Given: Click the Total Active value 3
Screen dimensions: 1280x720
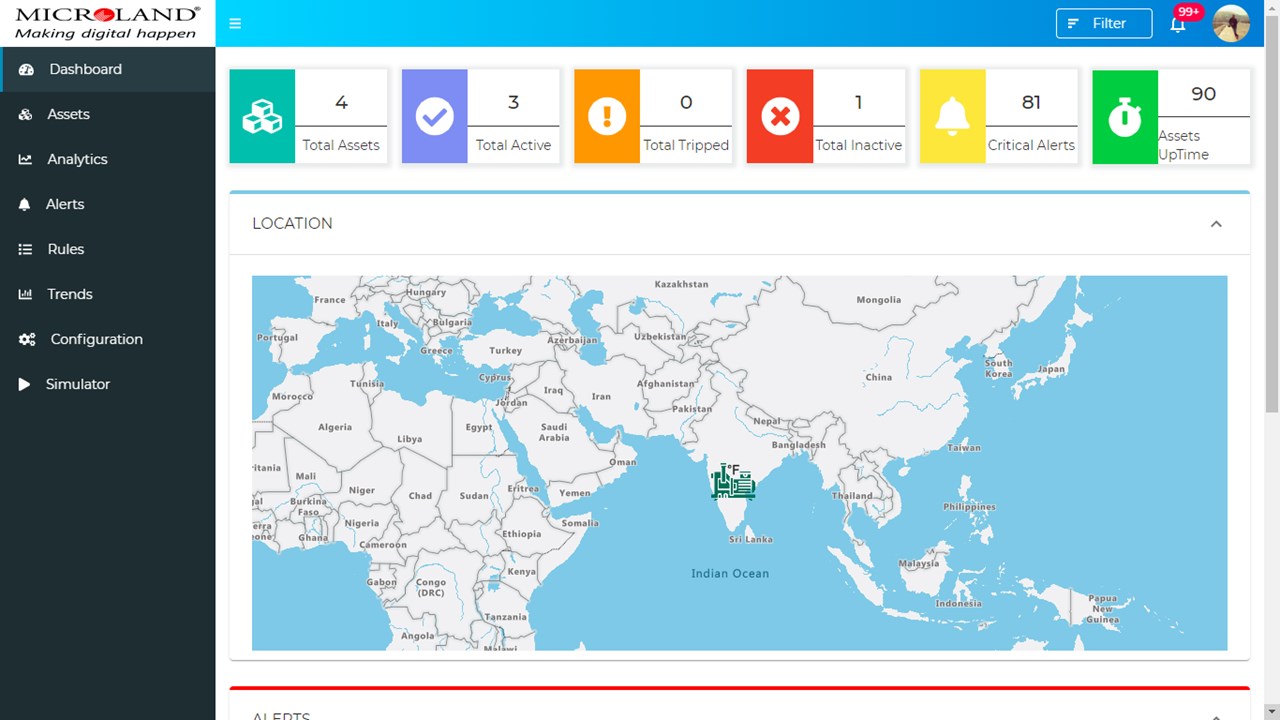Looking at the screenshot, I should tap(513, 102).
